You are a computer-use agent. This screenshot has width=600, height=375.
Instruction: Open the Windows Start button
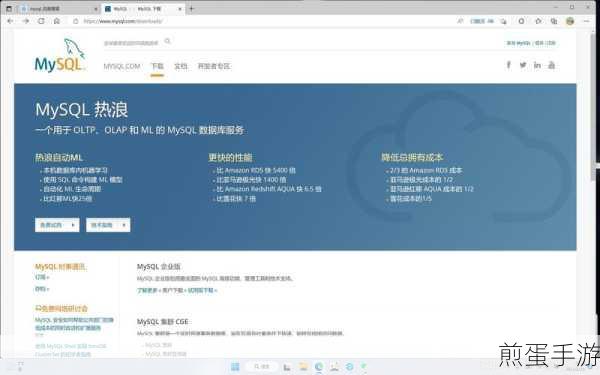click(235, 367)
